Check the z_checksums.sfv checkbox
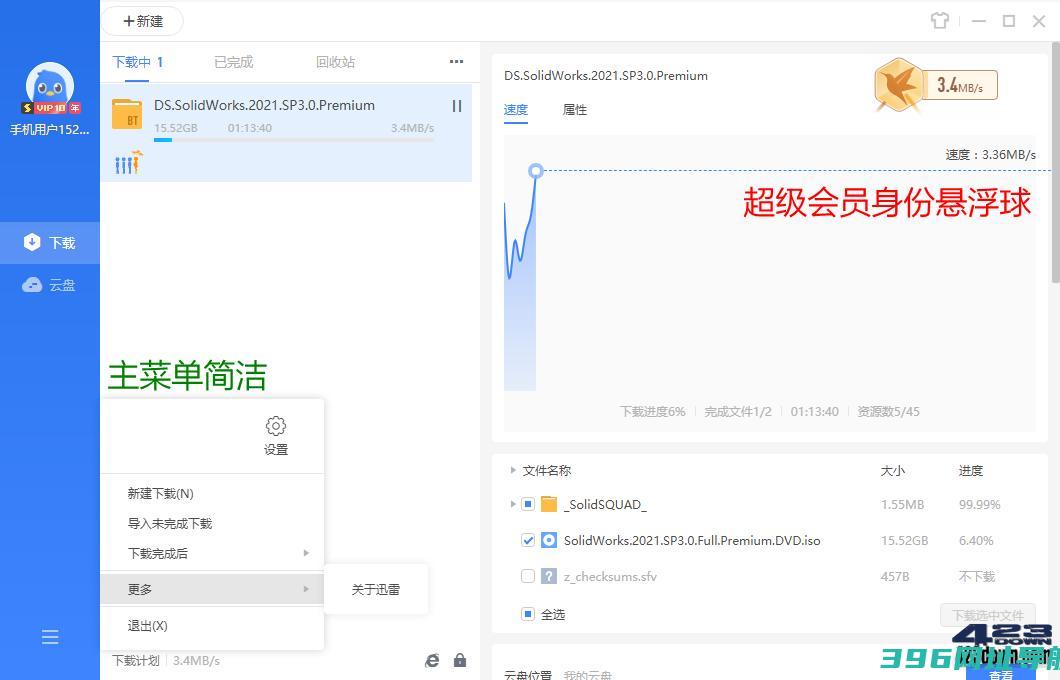This screenshot has height=680, width=1060. [x=528, y=577]
